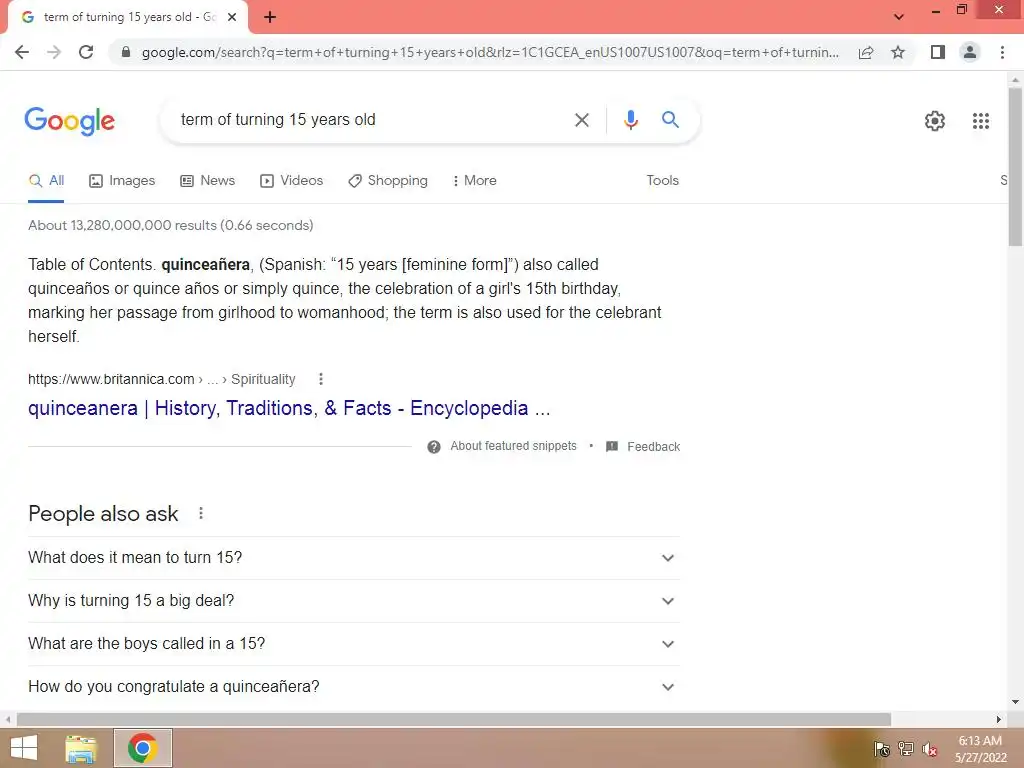The height and width of the screenshot is (768, 1024).
Task: Expand 'What are the boys called in a 15?'
Action: (354, 644)
